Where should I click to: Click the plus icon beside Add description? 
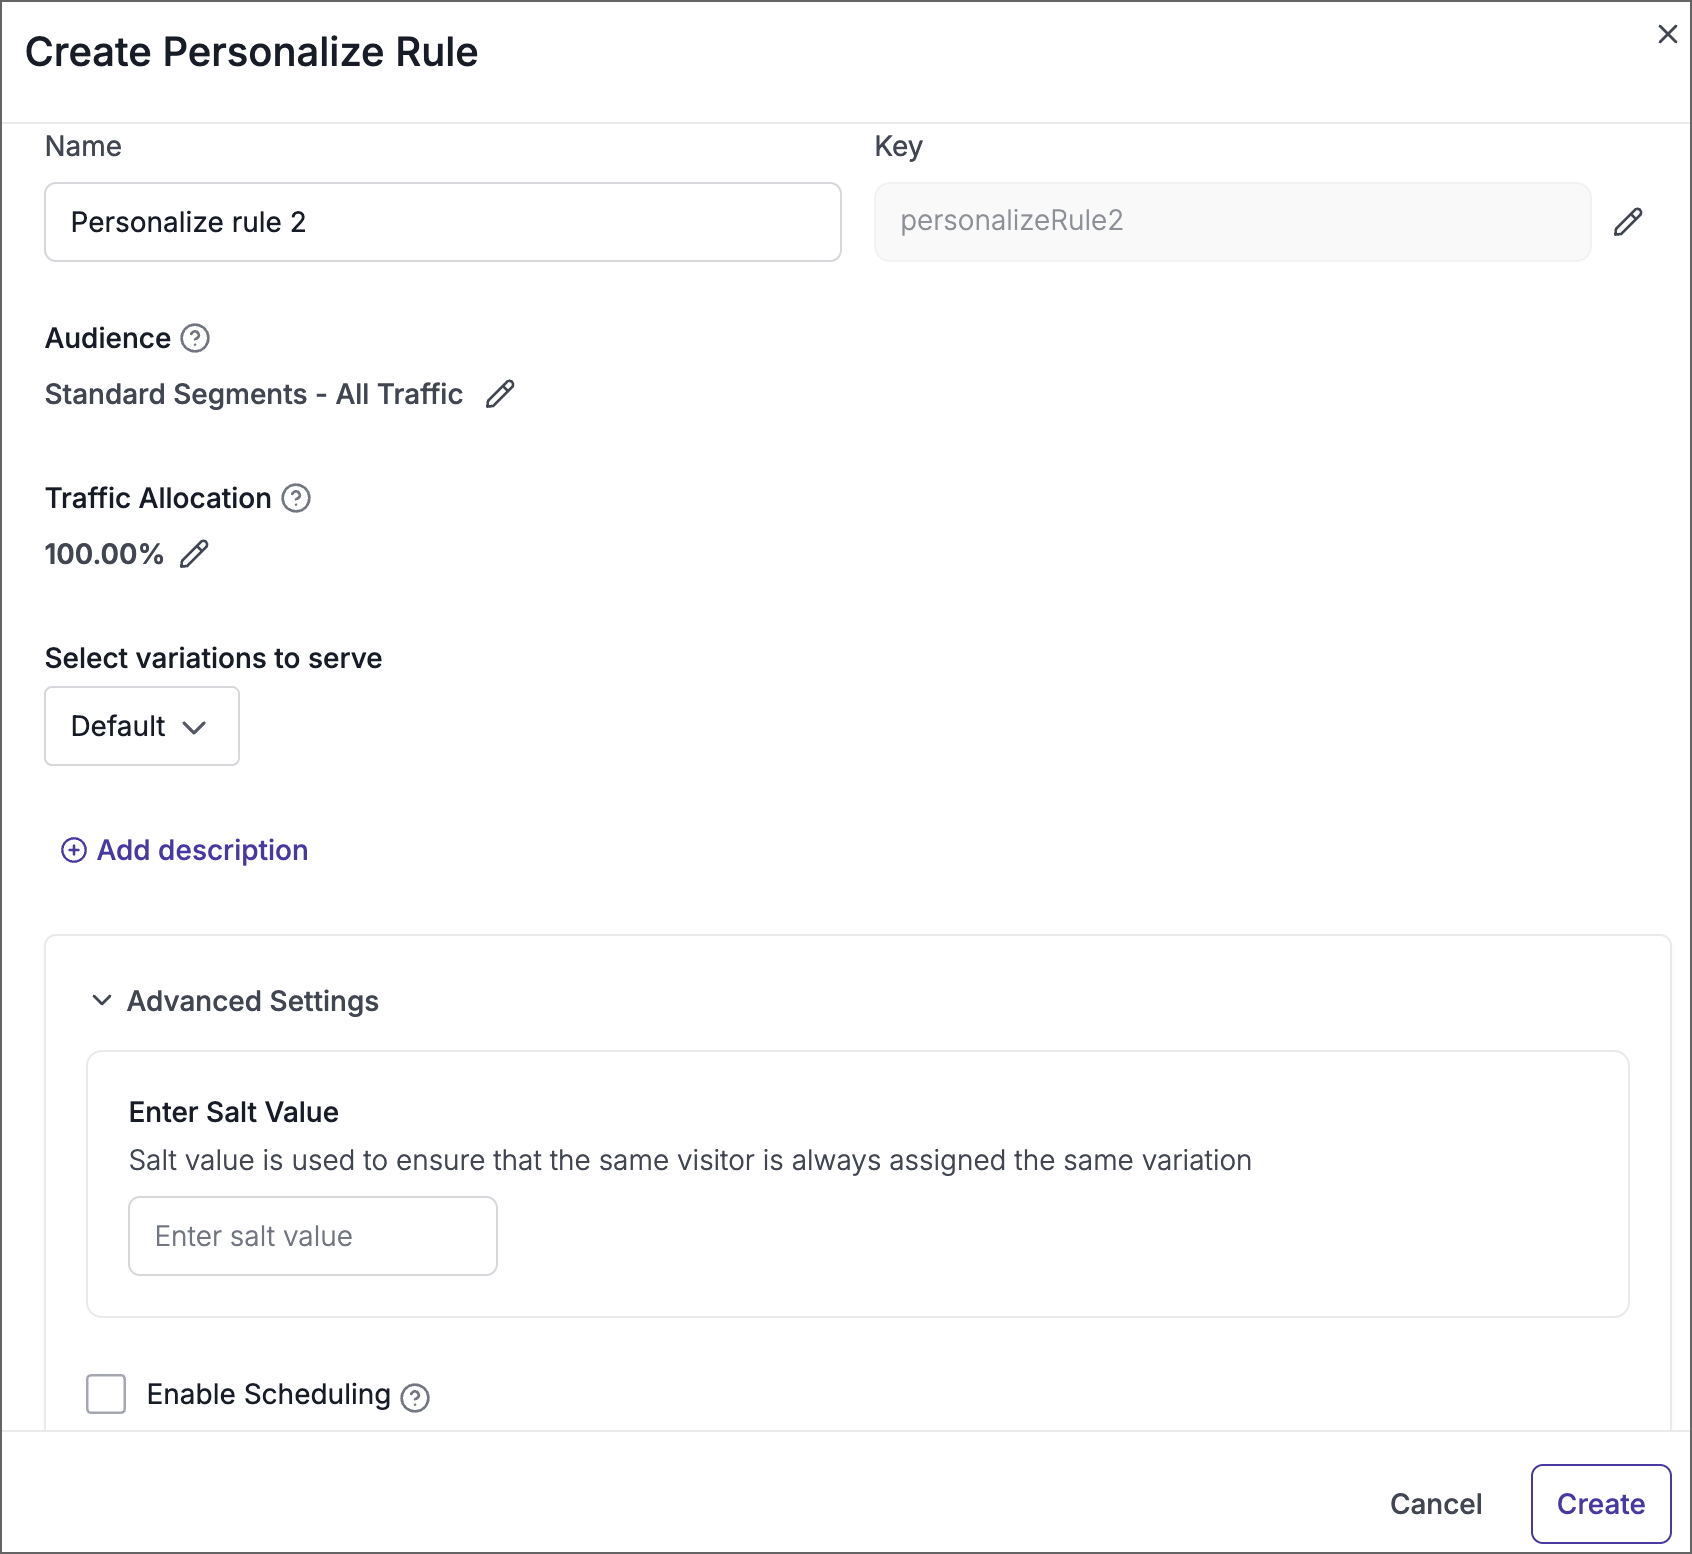pos(73,850)
